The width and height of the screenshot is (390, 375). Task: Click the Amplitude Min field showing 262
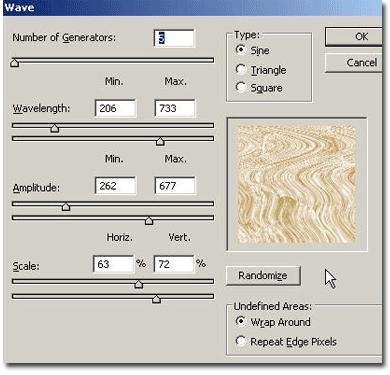click(115, 186)
